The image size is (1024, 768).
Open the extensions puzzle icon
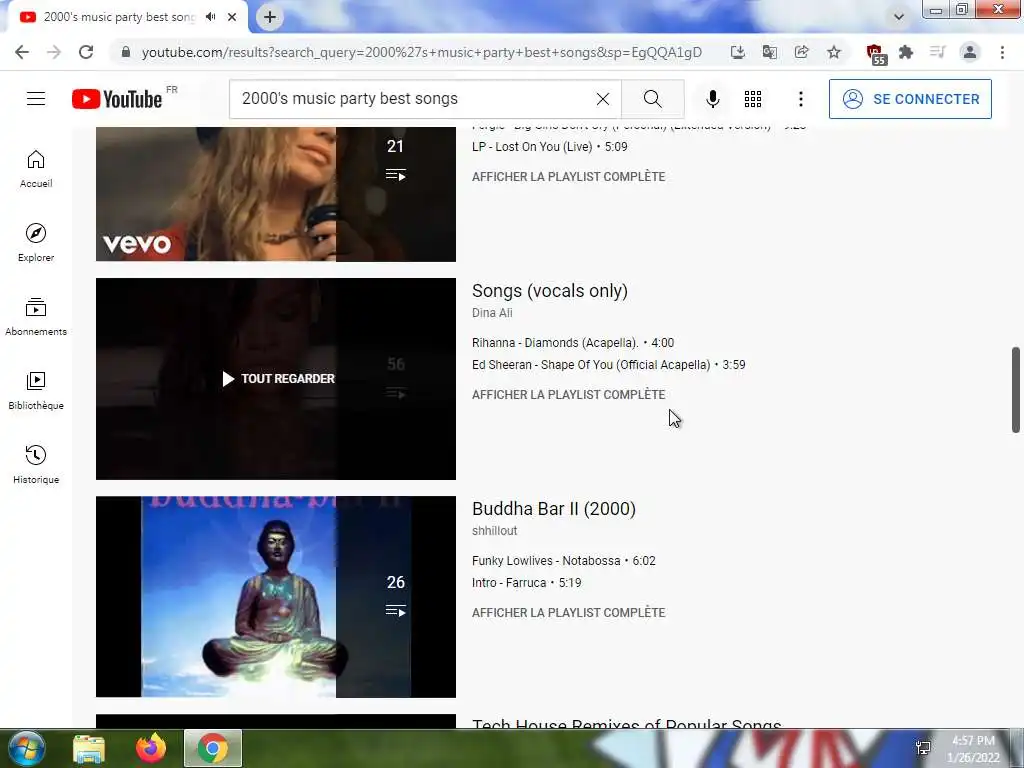906,52
